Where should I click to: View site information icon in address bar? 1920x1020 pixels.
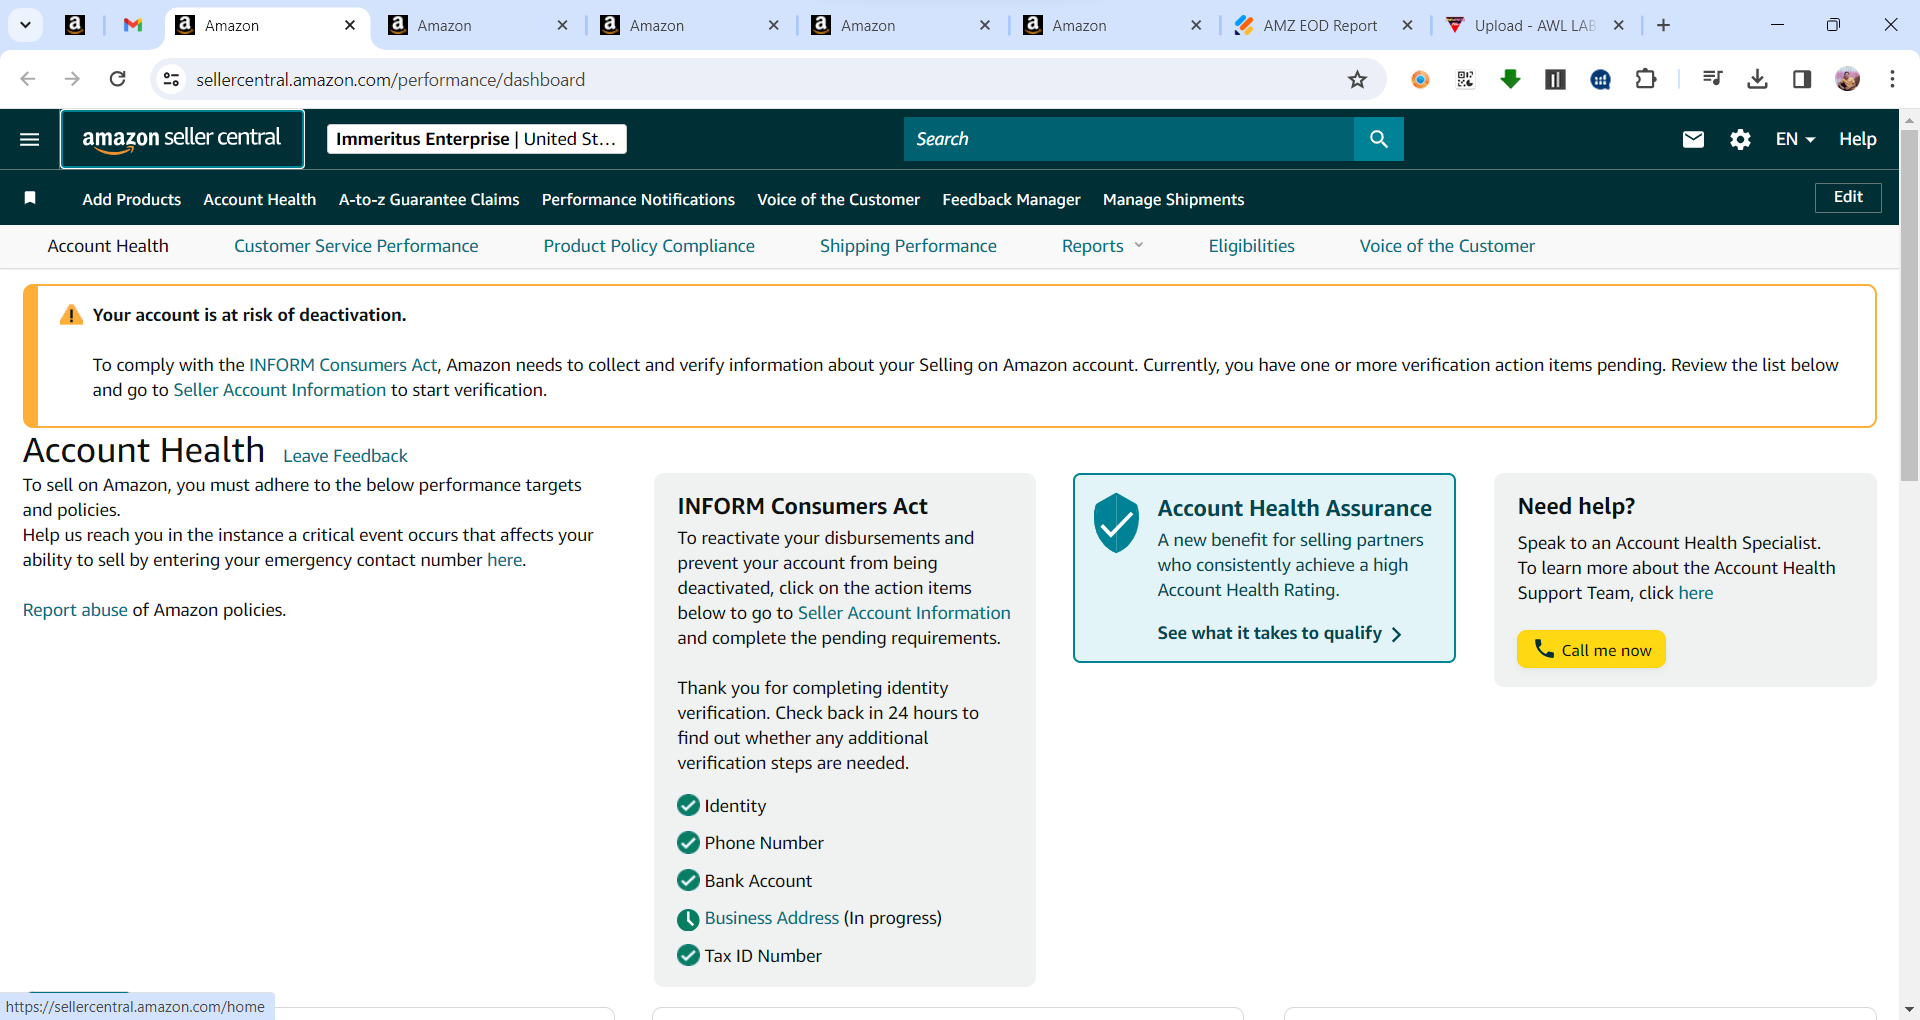[171, 79]
